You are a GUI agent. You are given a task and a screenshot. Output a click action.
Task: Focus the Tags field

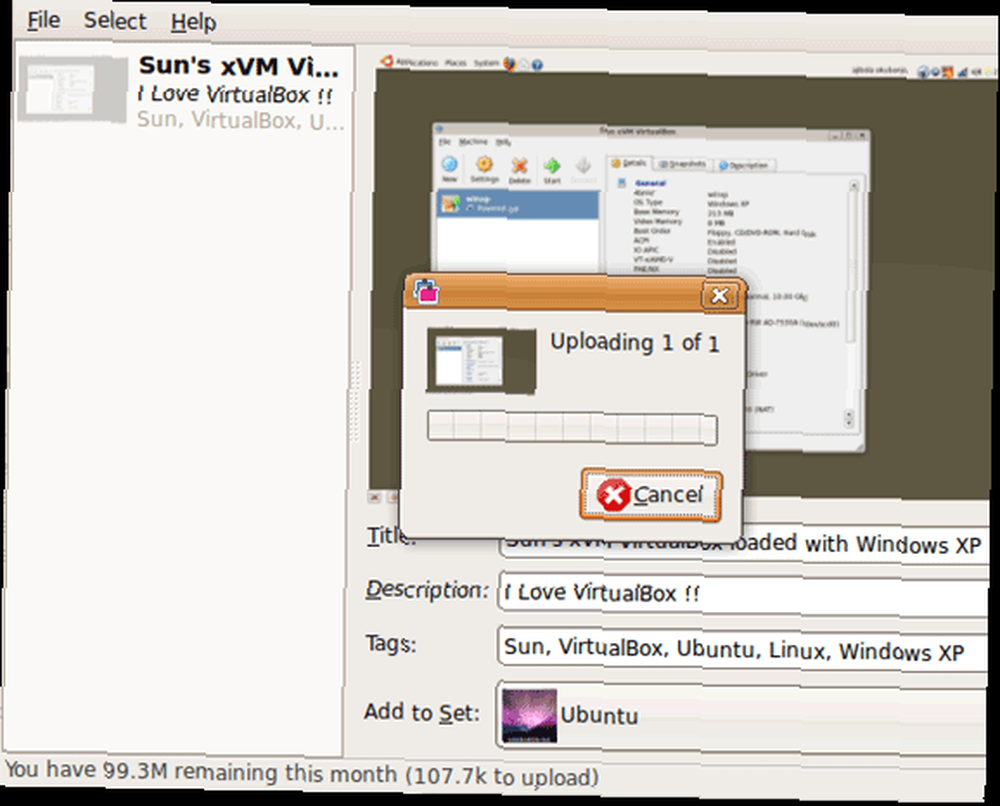coord(743,650)
